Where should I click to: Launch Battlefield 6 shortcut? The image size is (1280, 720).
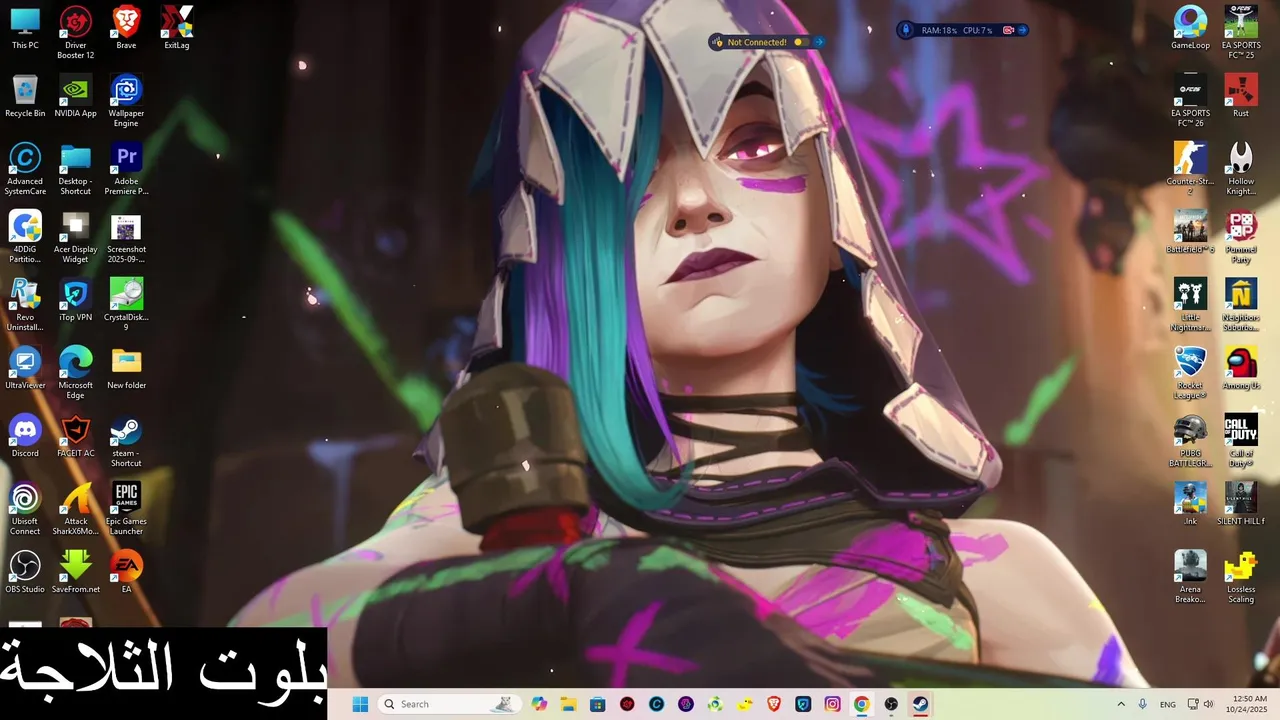[1190, 233]
